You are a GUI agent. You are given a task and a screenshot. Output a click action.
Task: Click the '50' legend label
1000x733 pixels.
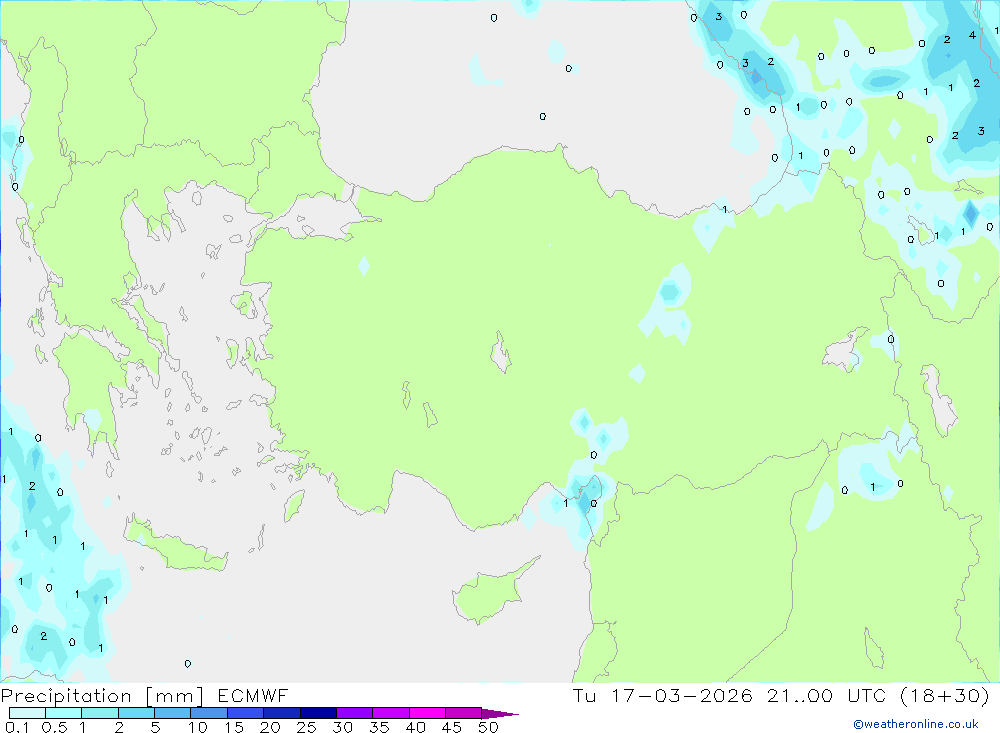pyautogui.click(x=488, y=727)
